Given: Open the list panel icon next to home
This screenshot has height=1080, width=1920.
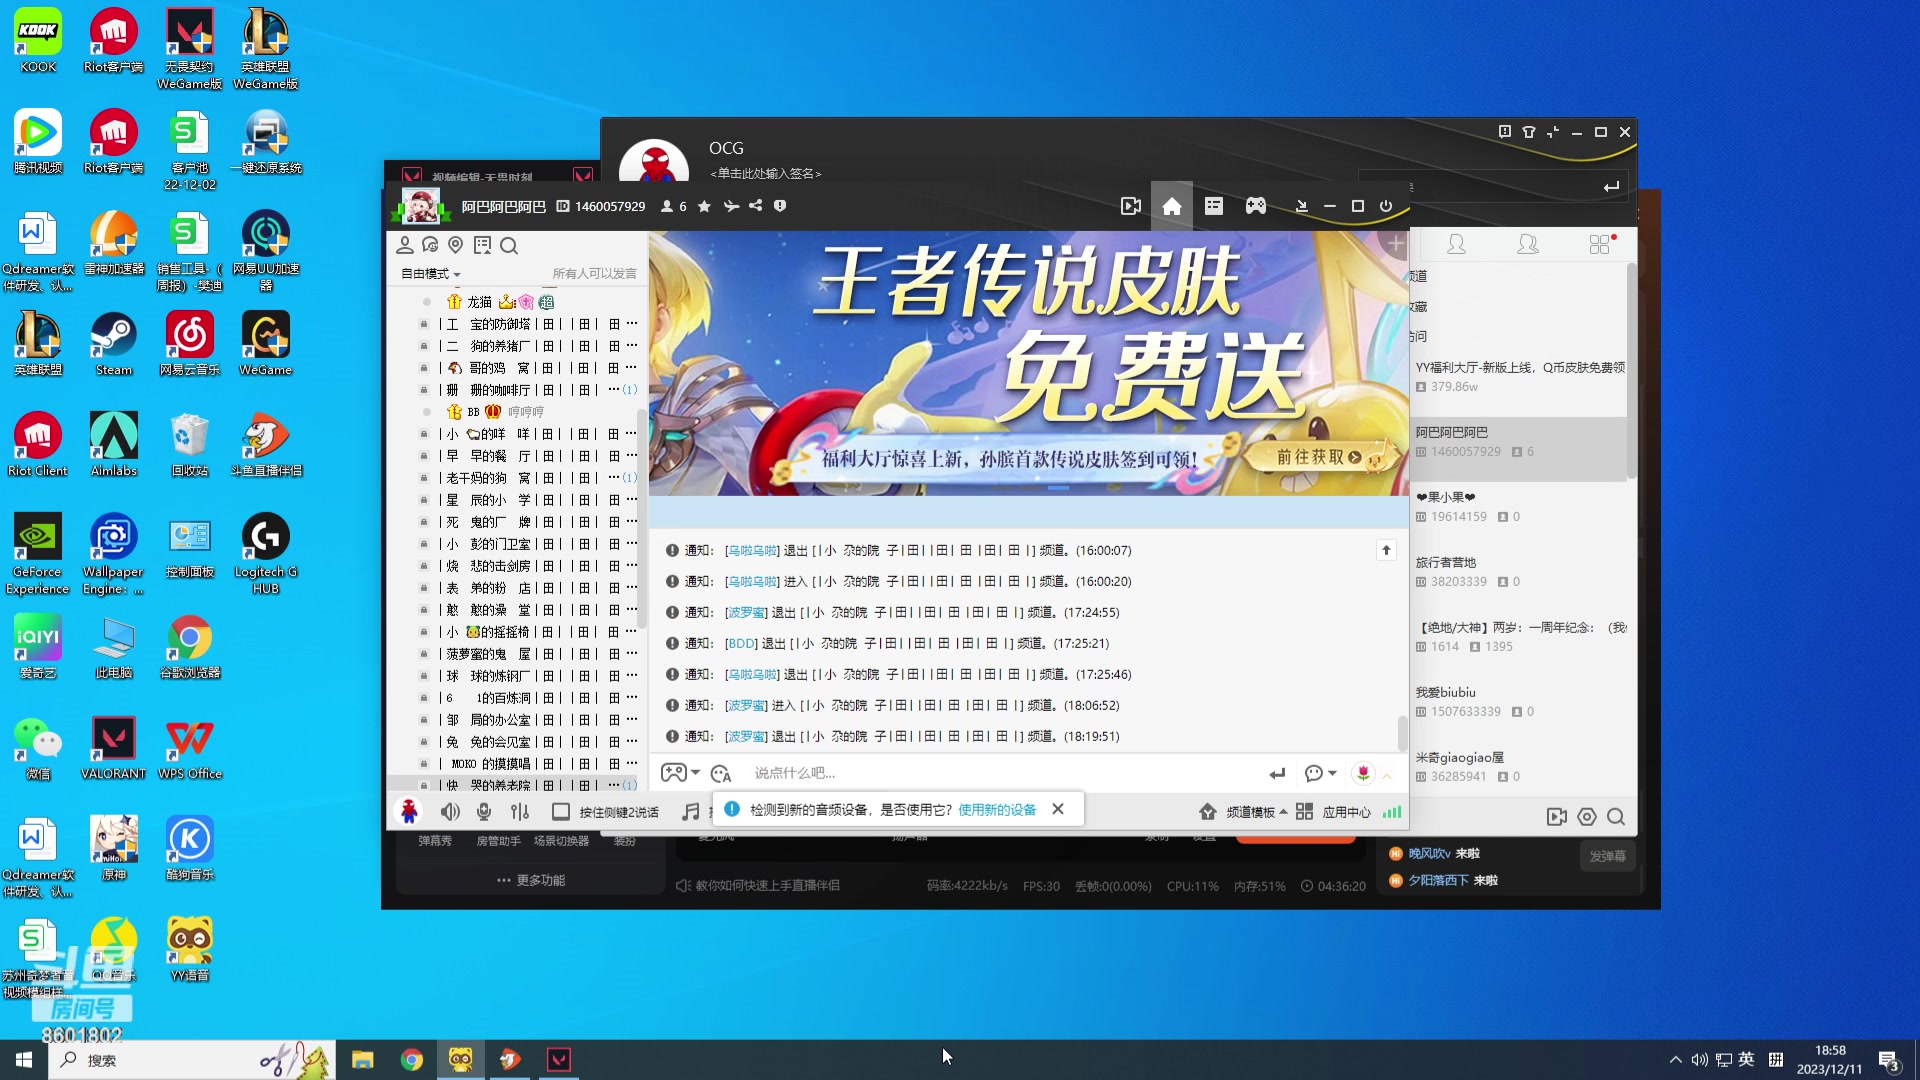Looking at the screenshot, I should pos(1214,206).
